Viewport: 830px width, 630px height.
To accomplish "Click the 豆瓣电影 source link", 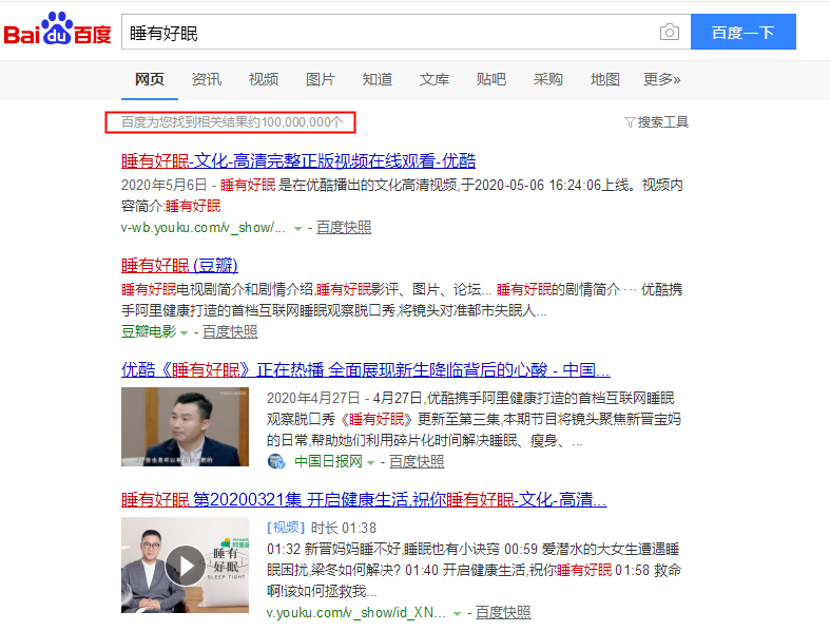I will tap(149, 332).
